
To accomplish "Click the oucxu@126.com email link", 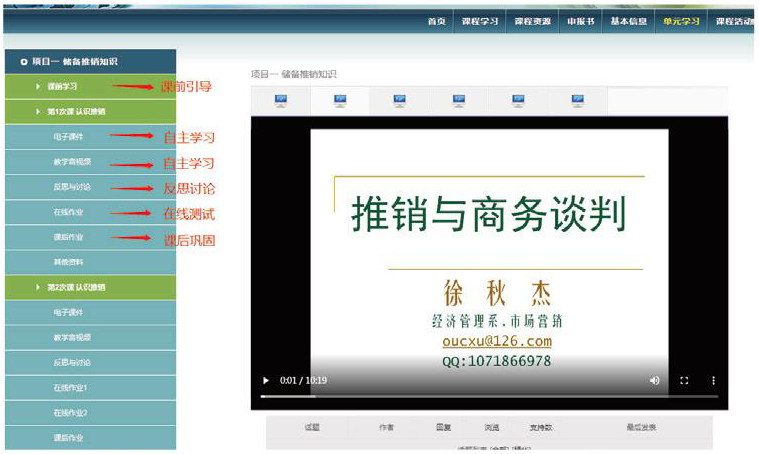I will [x=496, y=341].
